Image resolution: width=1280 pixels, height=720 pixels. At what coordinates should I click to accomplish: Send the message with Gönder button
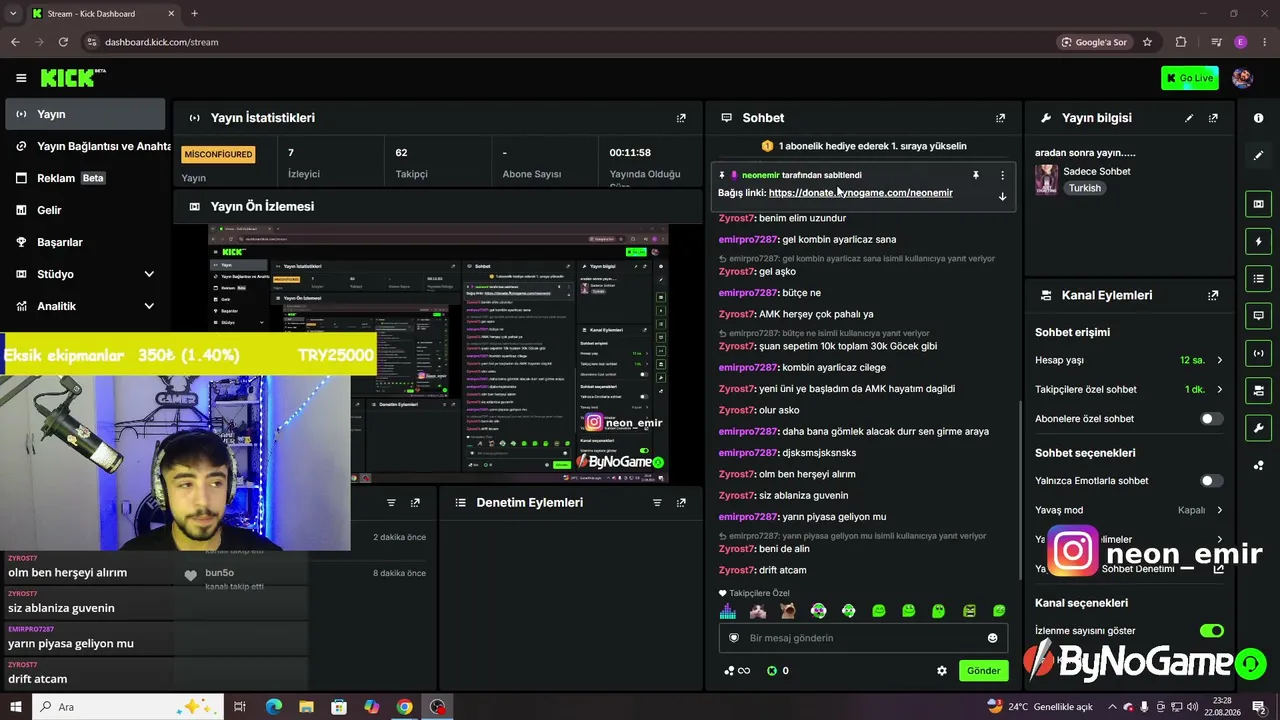[983, 671]
